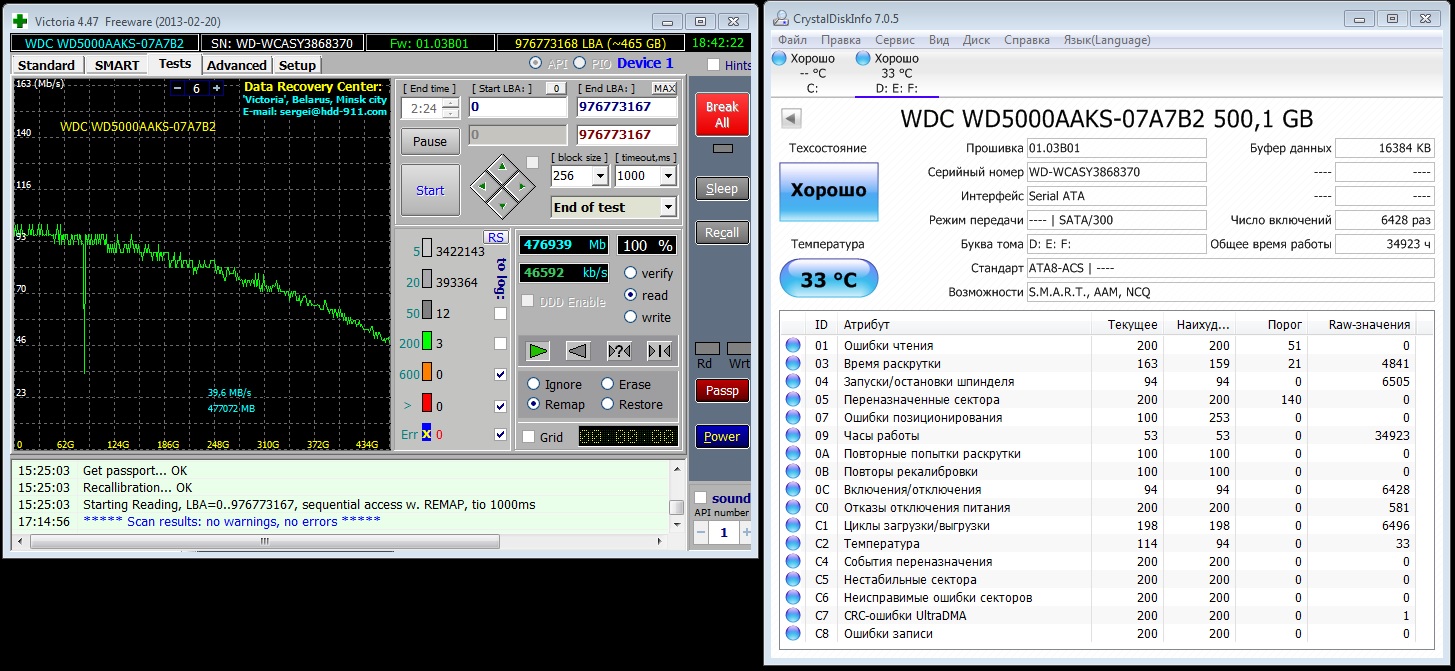The width and height of the screenshot is (1455, 671).
Task: Click the disk D: E: F: status orb
Action: click(863, 58)
